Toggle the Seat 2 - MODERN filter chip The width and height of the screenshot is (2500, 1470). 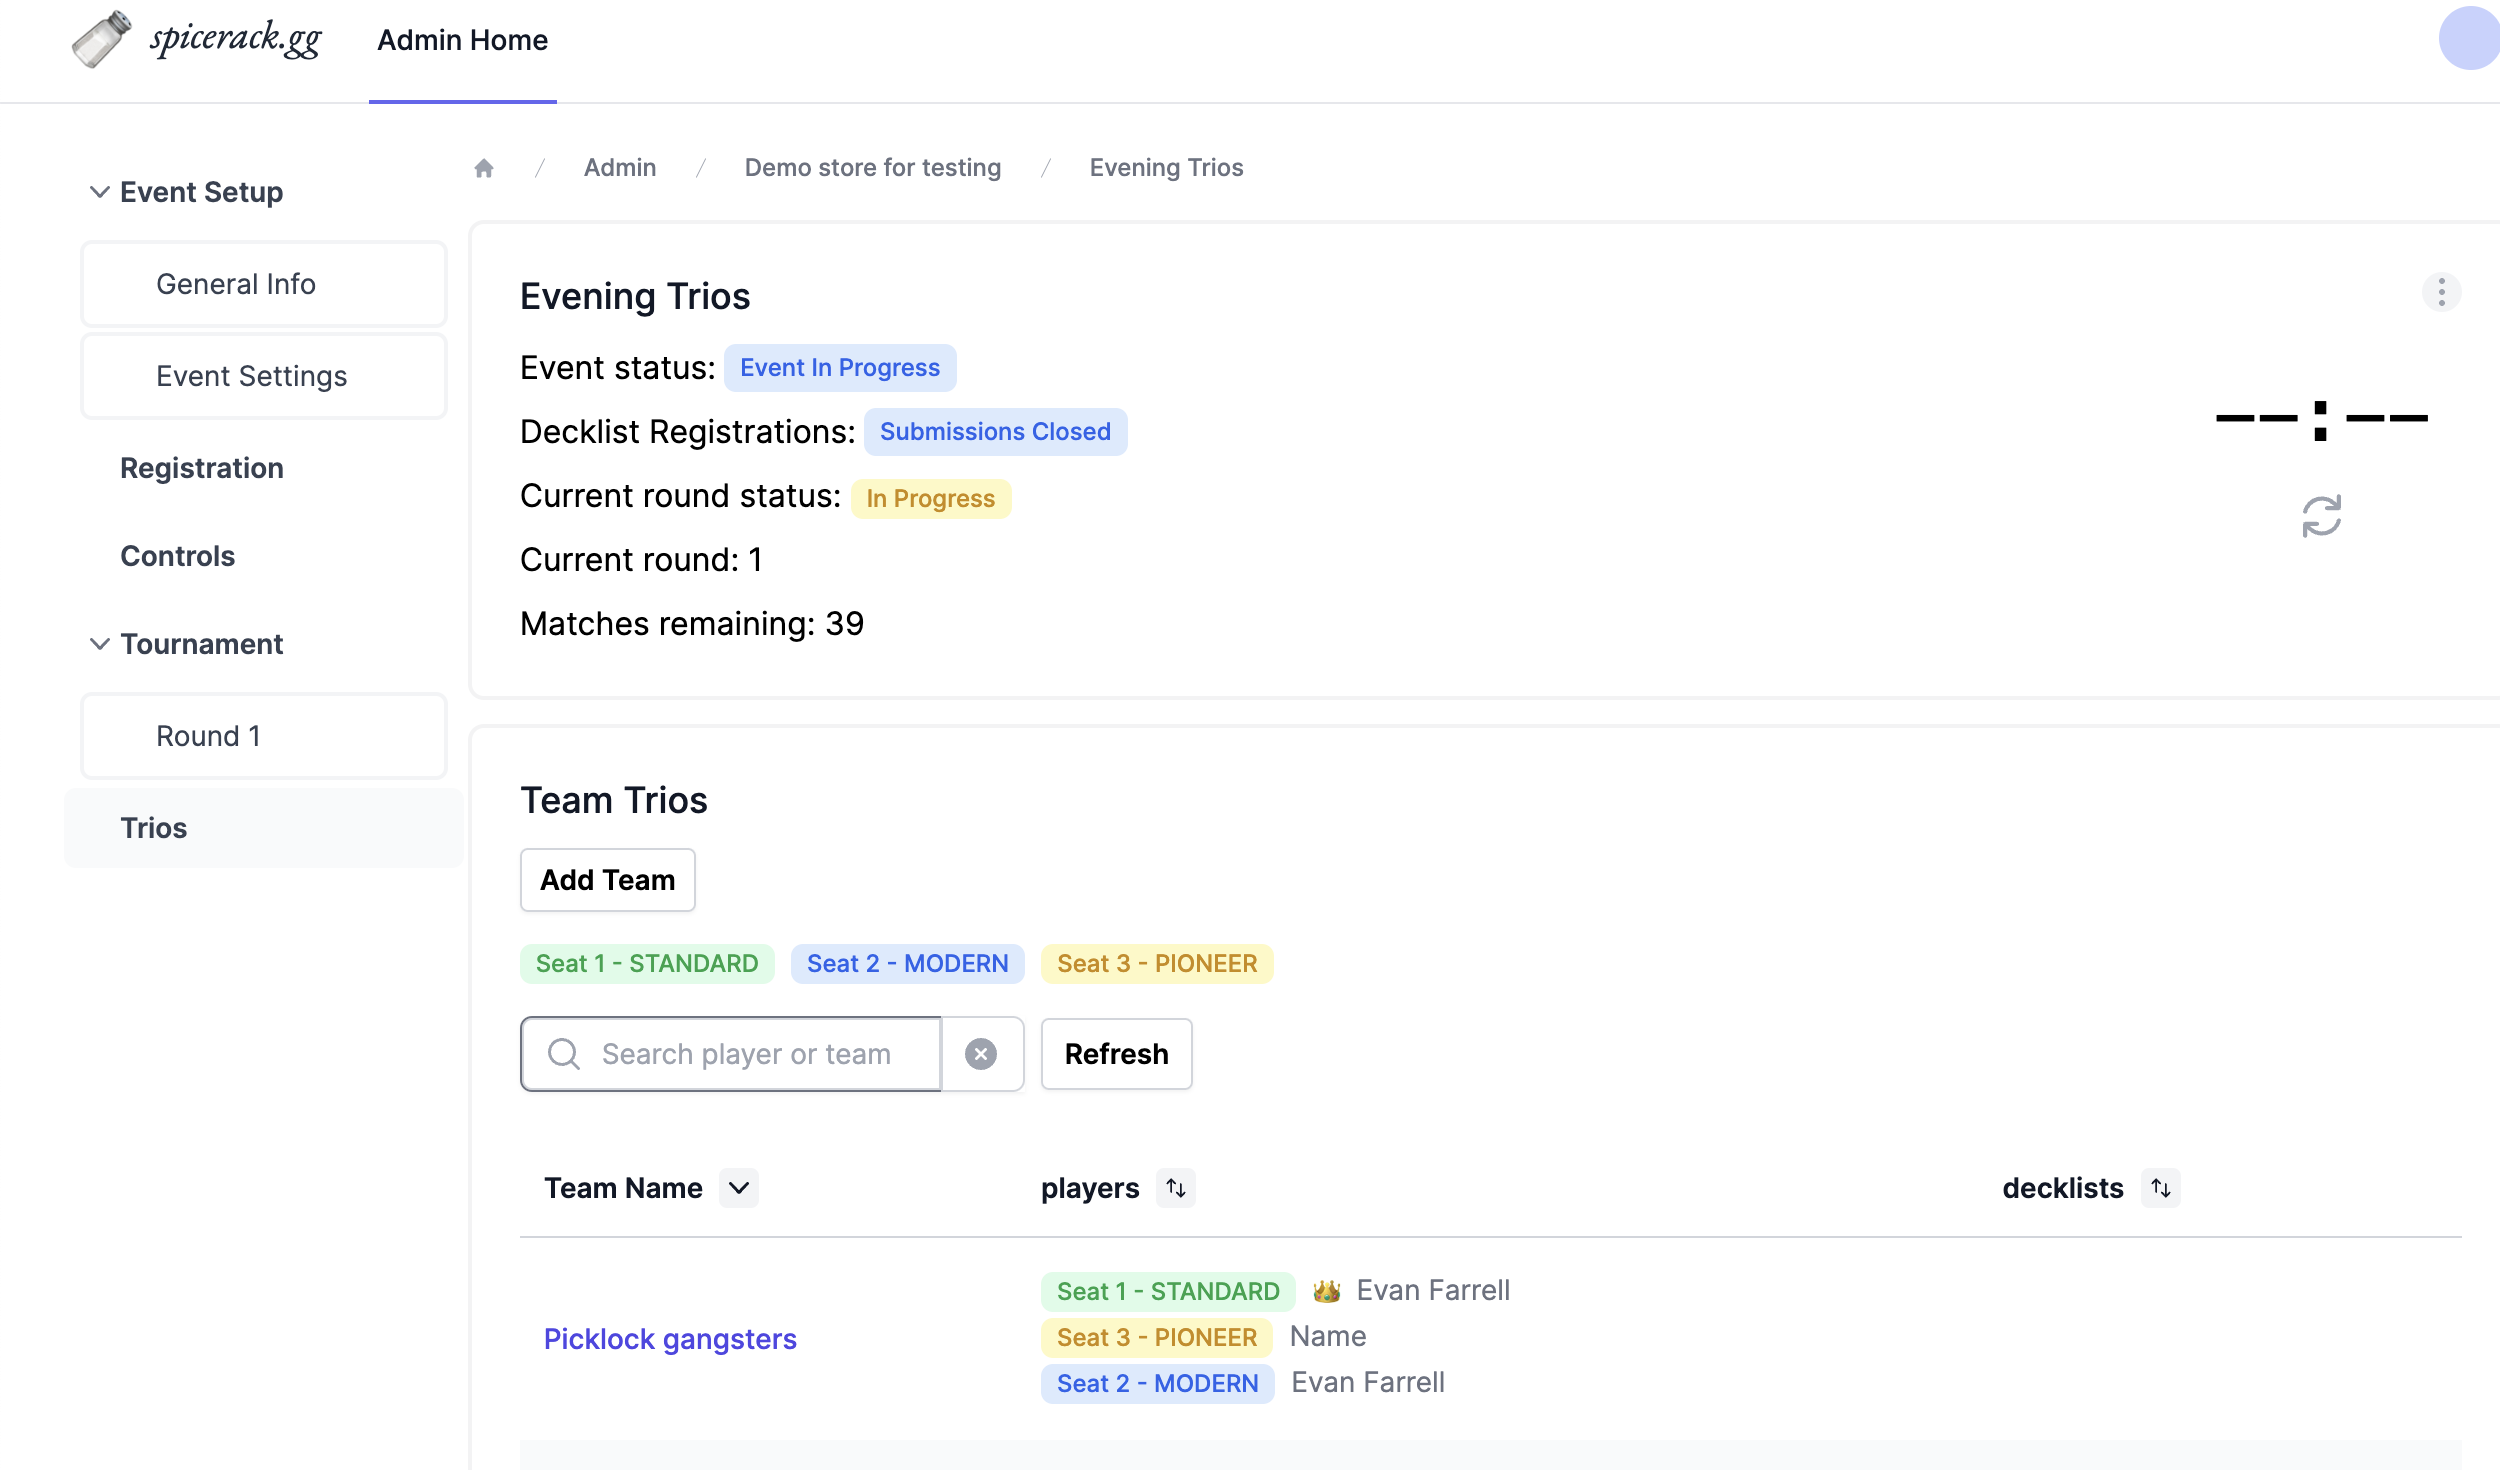click(907, 964)
